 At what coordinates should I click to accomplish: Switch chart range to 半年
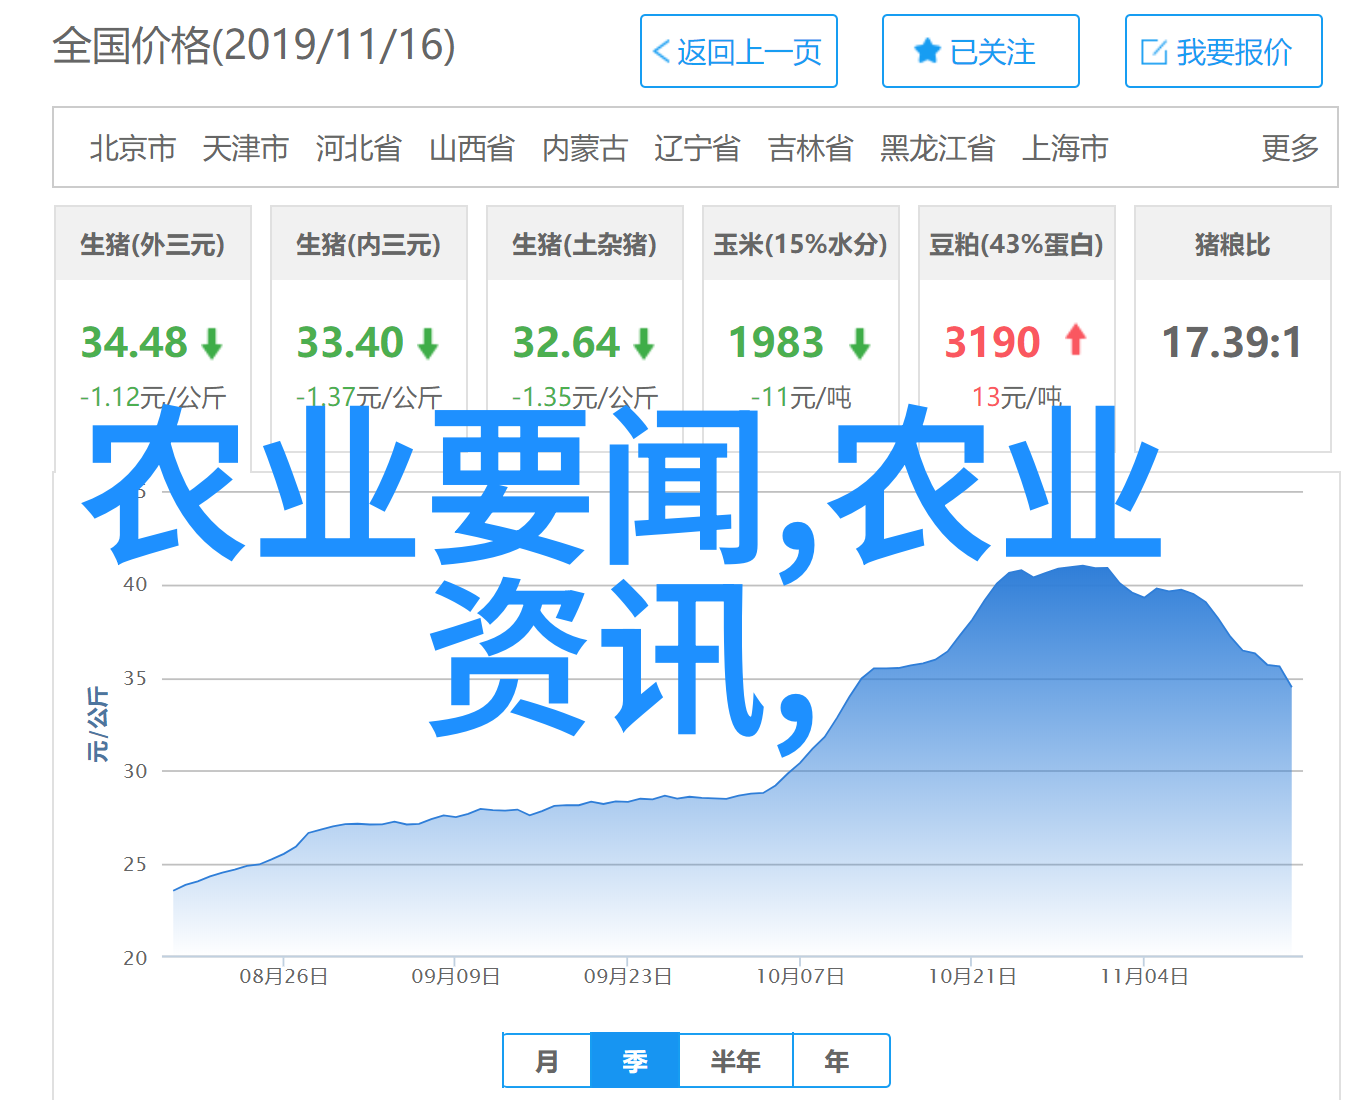736,1060
